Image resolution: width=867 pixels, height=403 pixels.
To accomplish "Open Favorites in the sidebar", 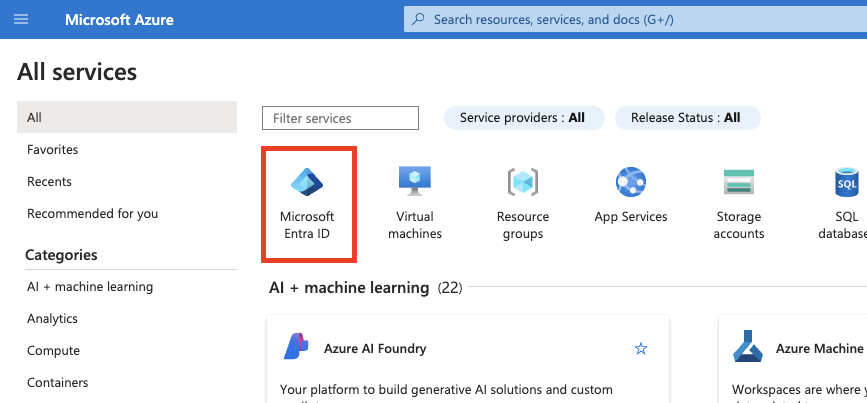I will point(53,149).
